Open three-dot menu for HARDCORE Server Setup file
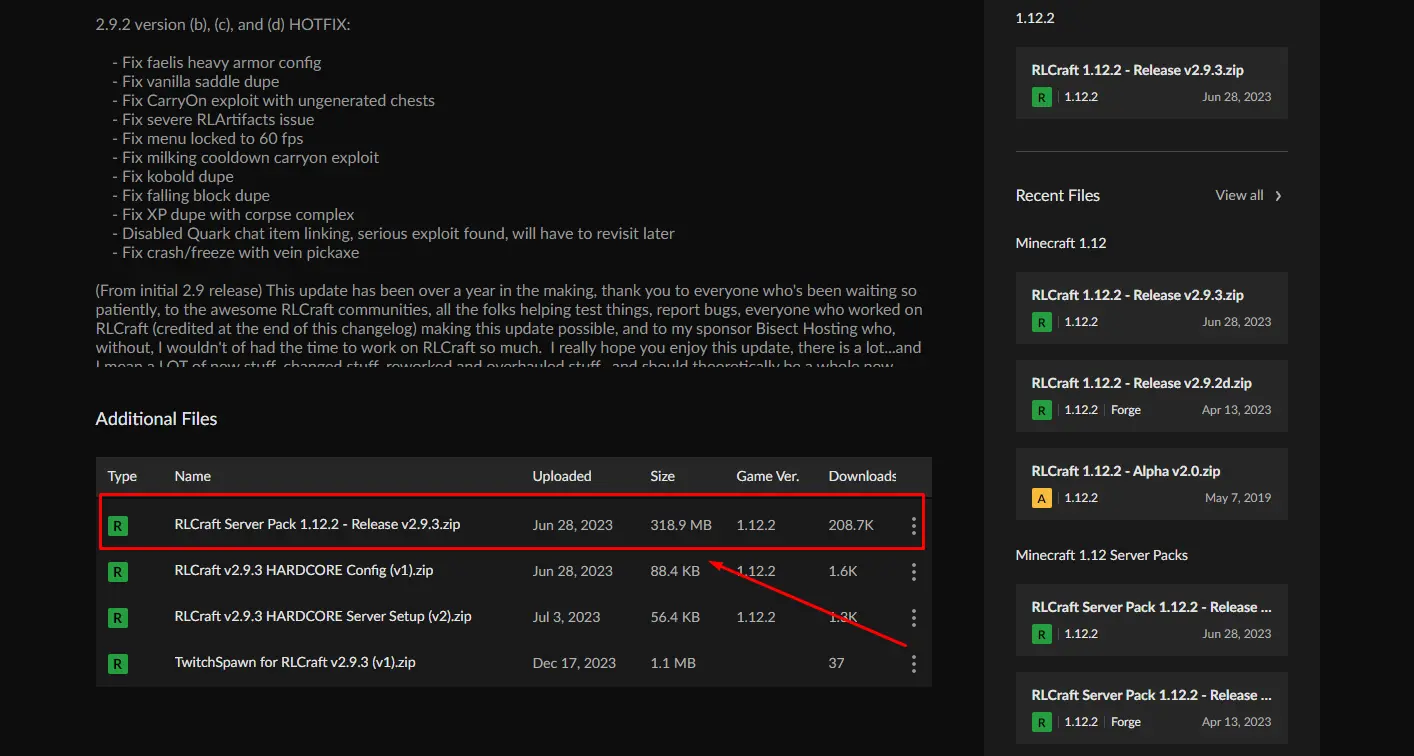1414x756 pixels. pos(913,618)
